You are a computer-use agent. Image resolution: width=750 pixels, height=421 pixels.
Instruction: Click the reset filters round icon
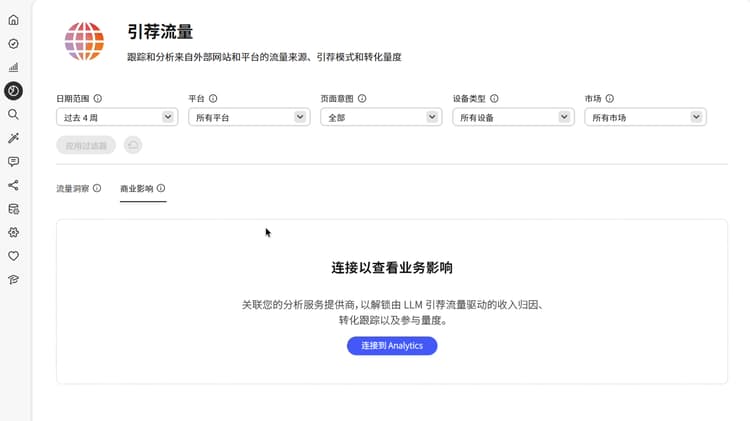pyautogui.click(x=133, y=145)
